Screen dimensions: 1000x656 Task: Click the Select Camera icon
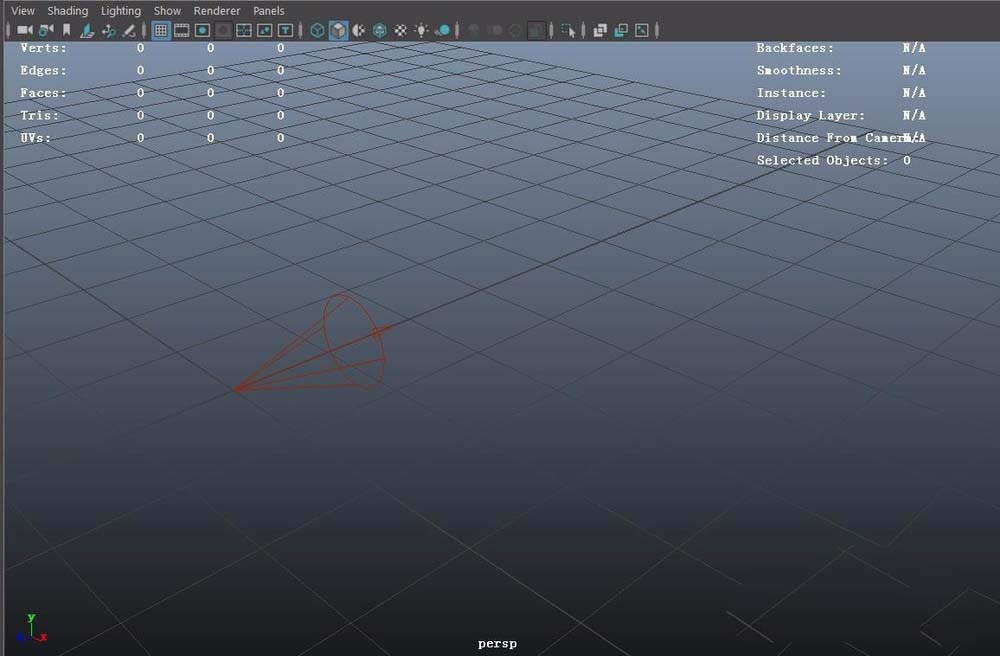[25, 30]
